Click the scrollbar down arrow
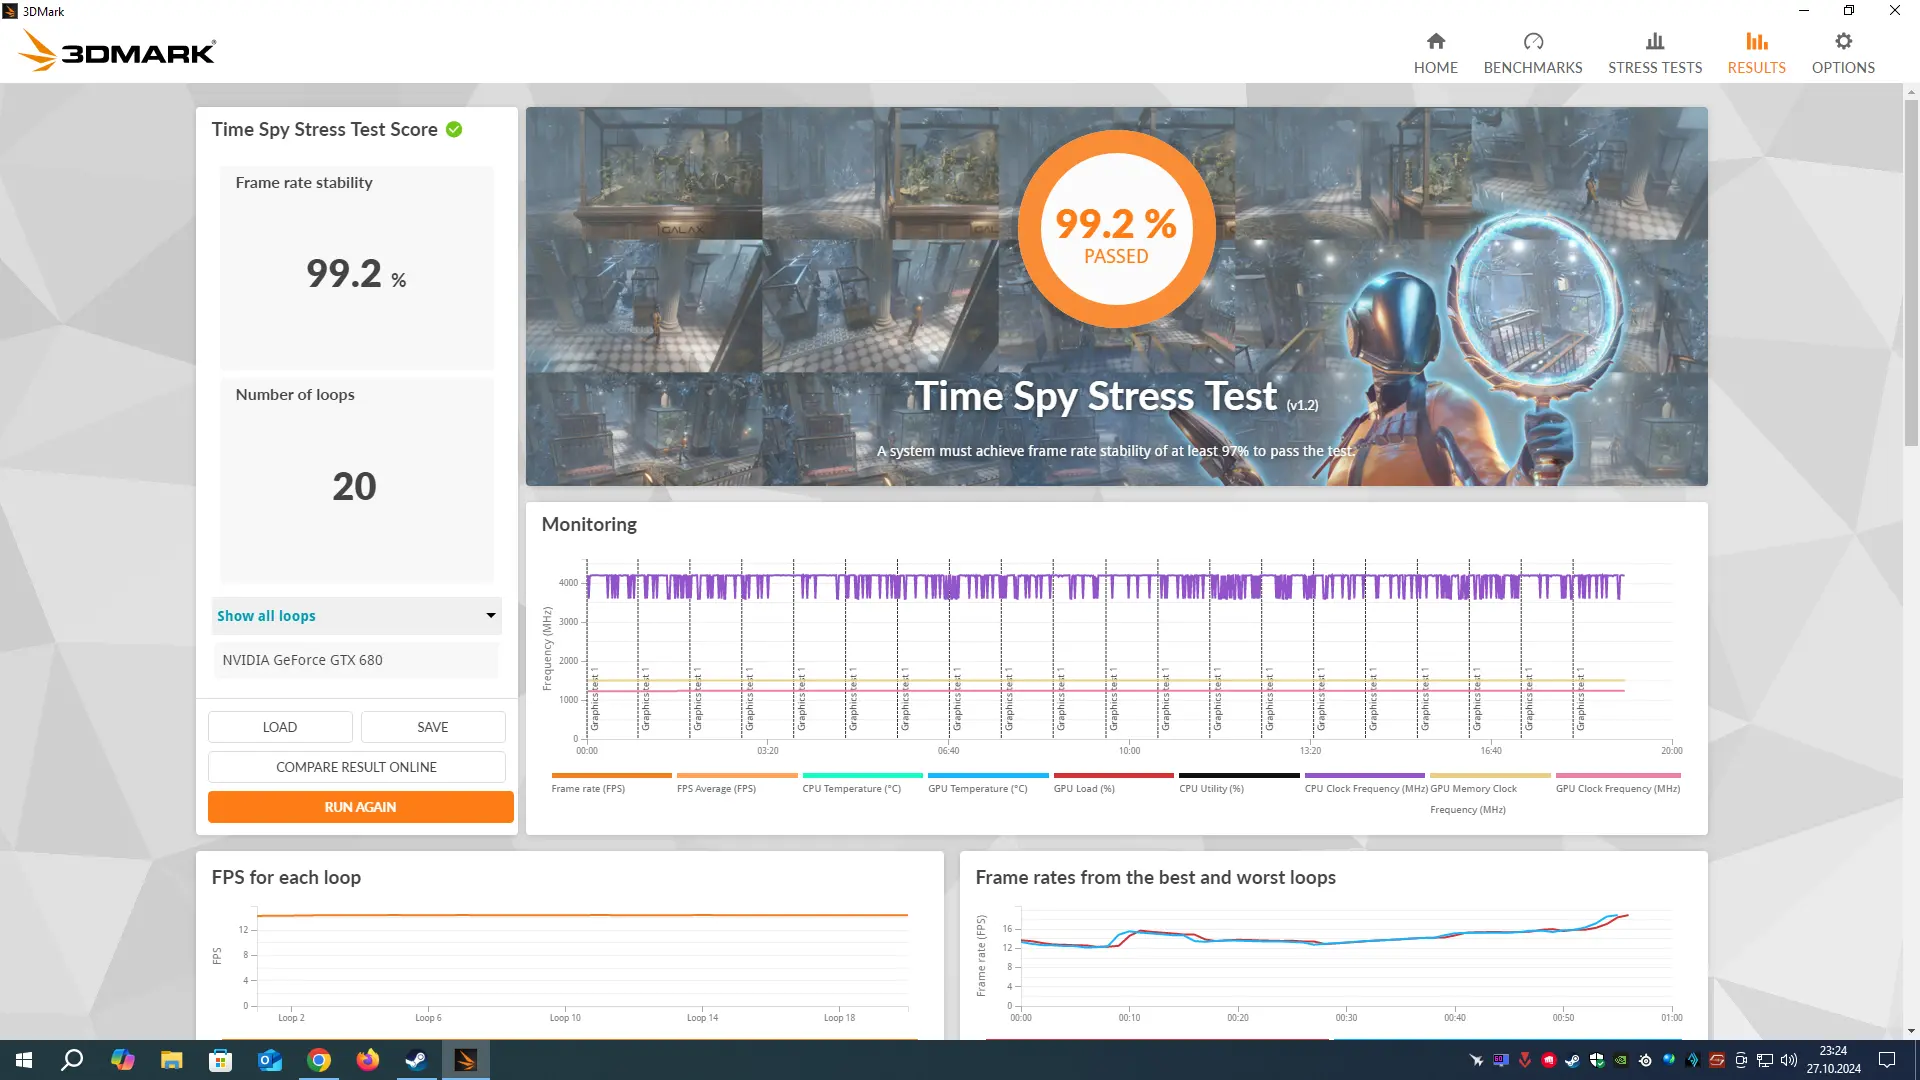 [x=1911, y=1031]
